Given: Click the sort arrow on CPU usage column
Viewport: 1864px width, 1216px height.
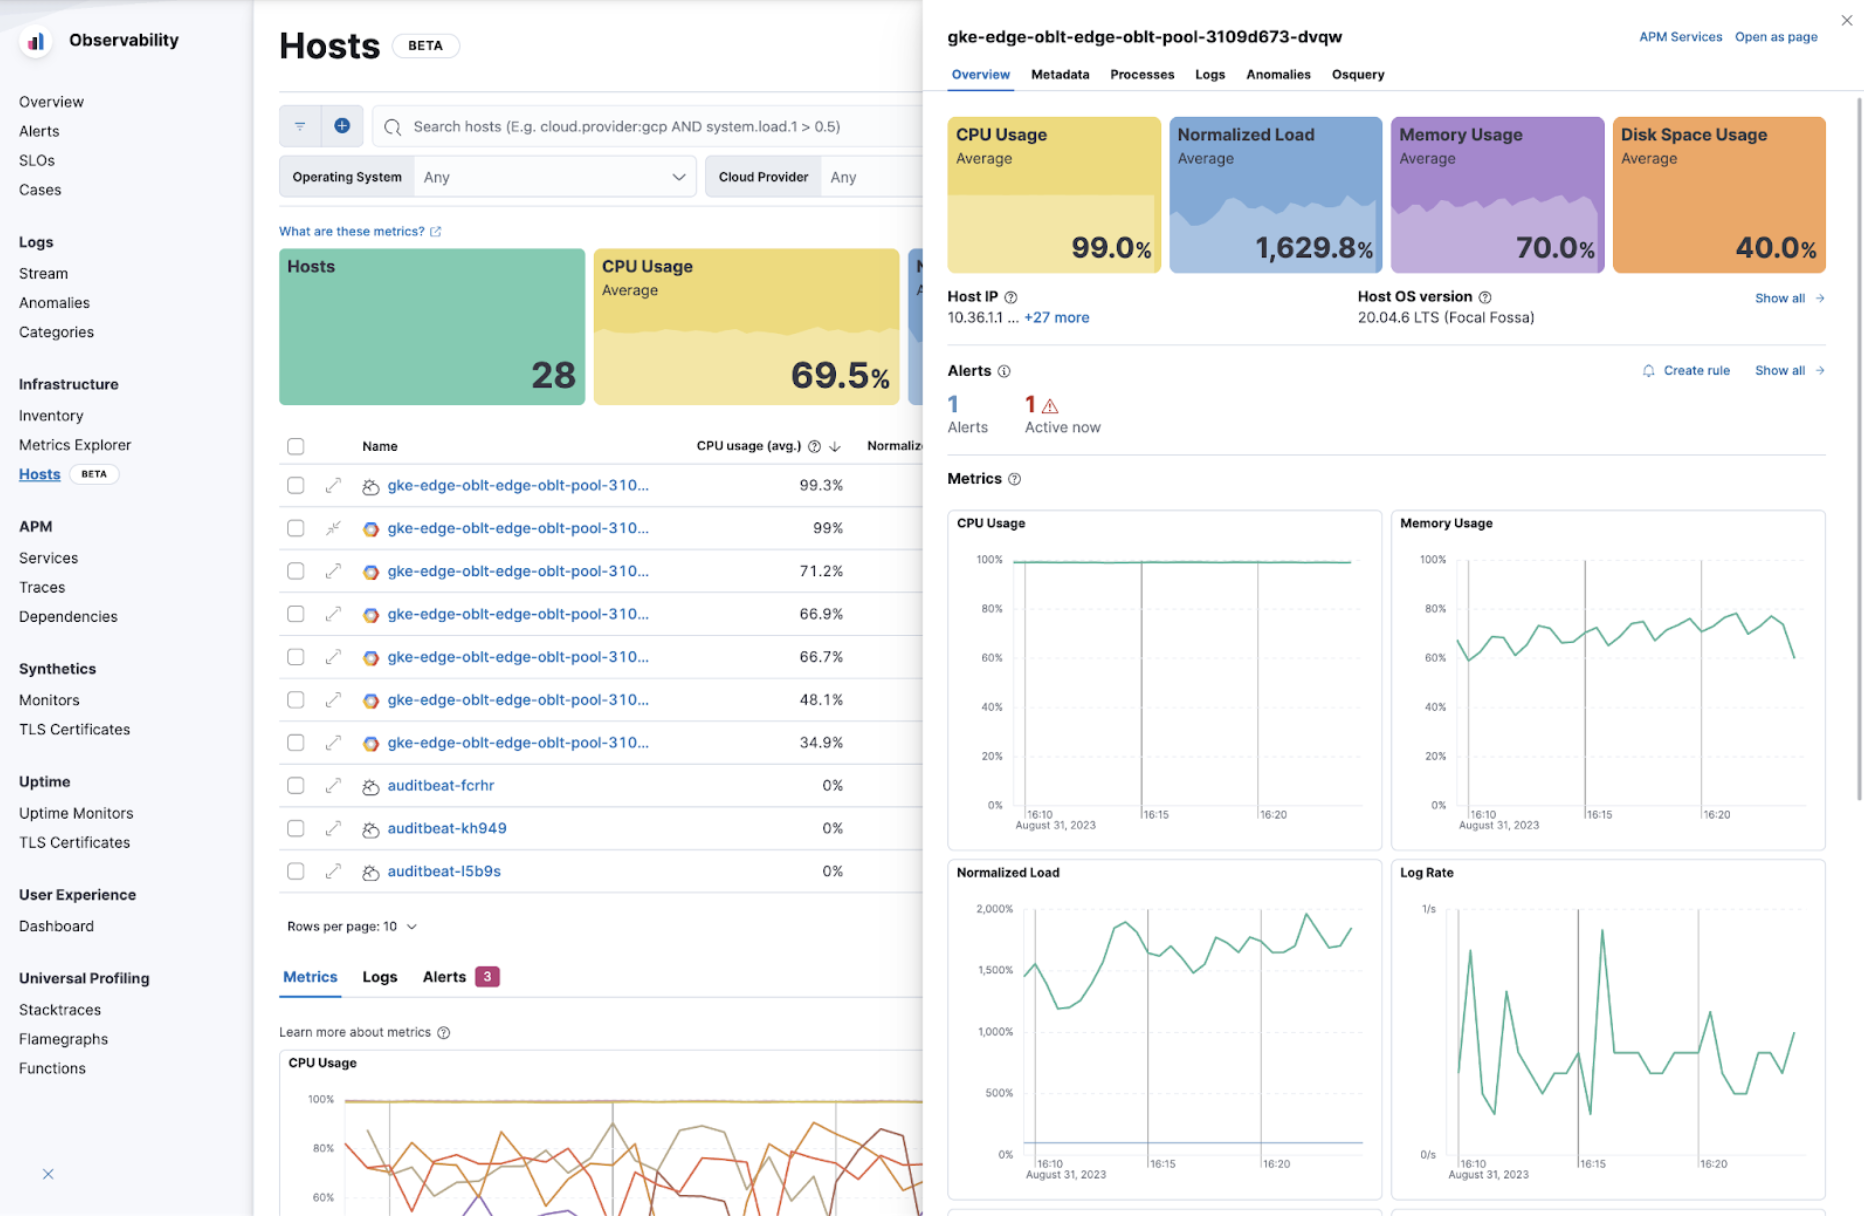Looking at the screenshot, I should 836,446.
